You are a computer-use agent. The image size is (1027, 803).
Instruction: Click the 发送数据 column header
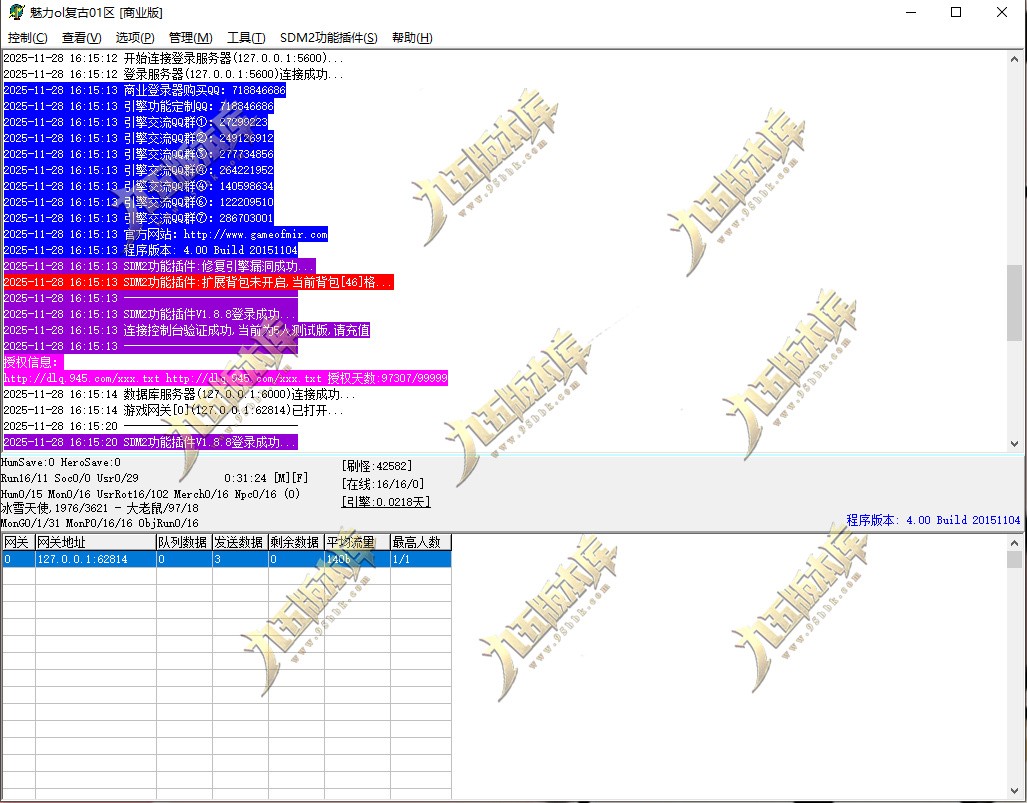(240, 542)
